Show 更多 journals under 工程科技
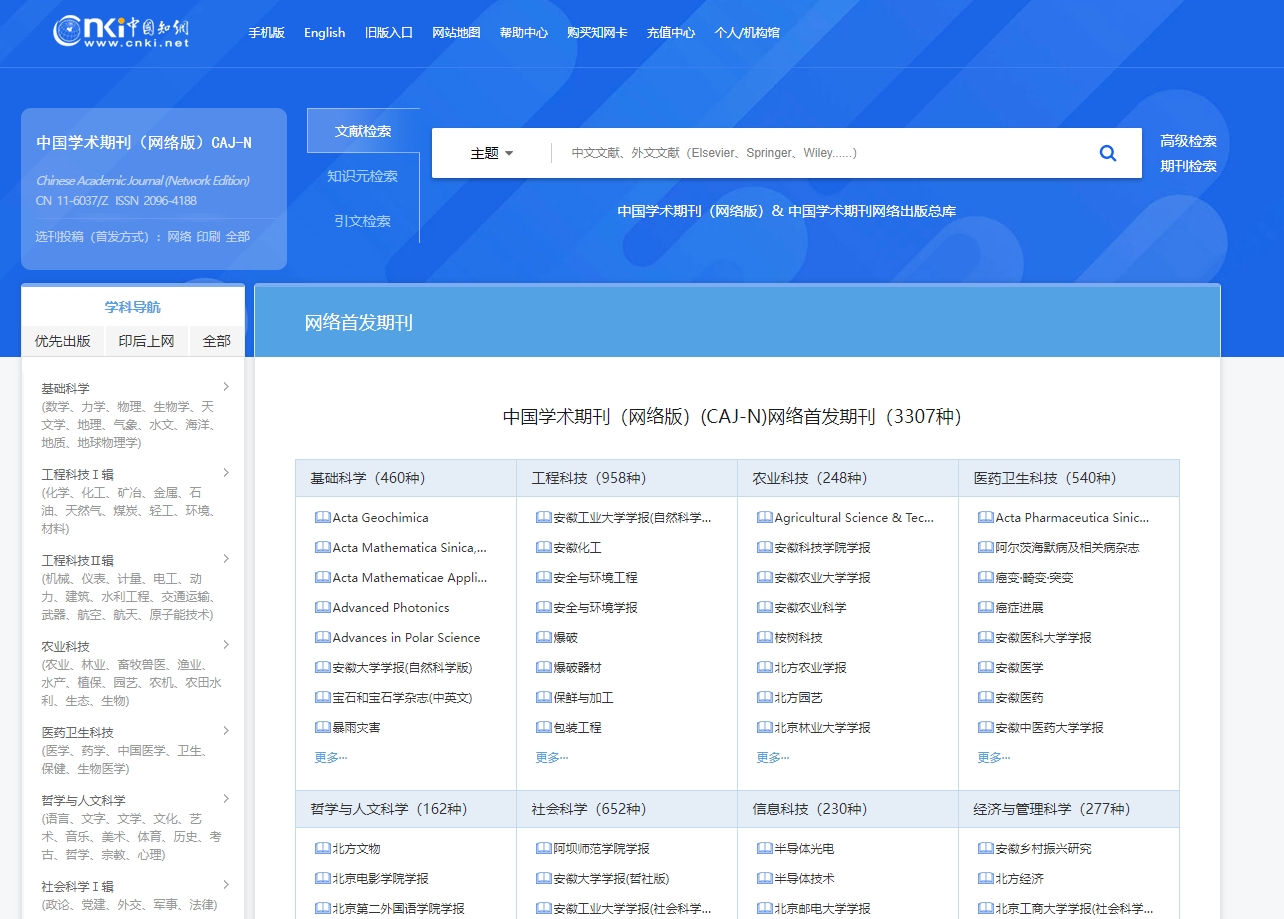Viewport: 1284px width, 919px height. (x=552, y=757)
